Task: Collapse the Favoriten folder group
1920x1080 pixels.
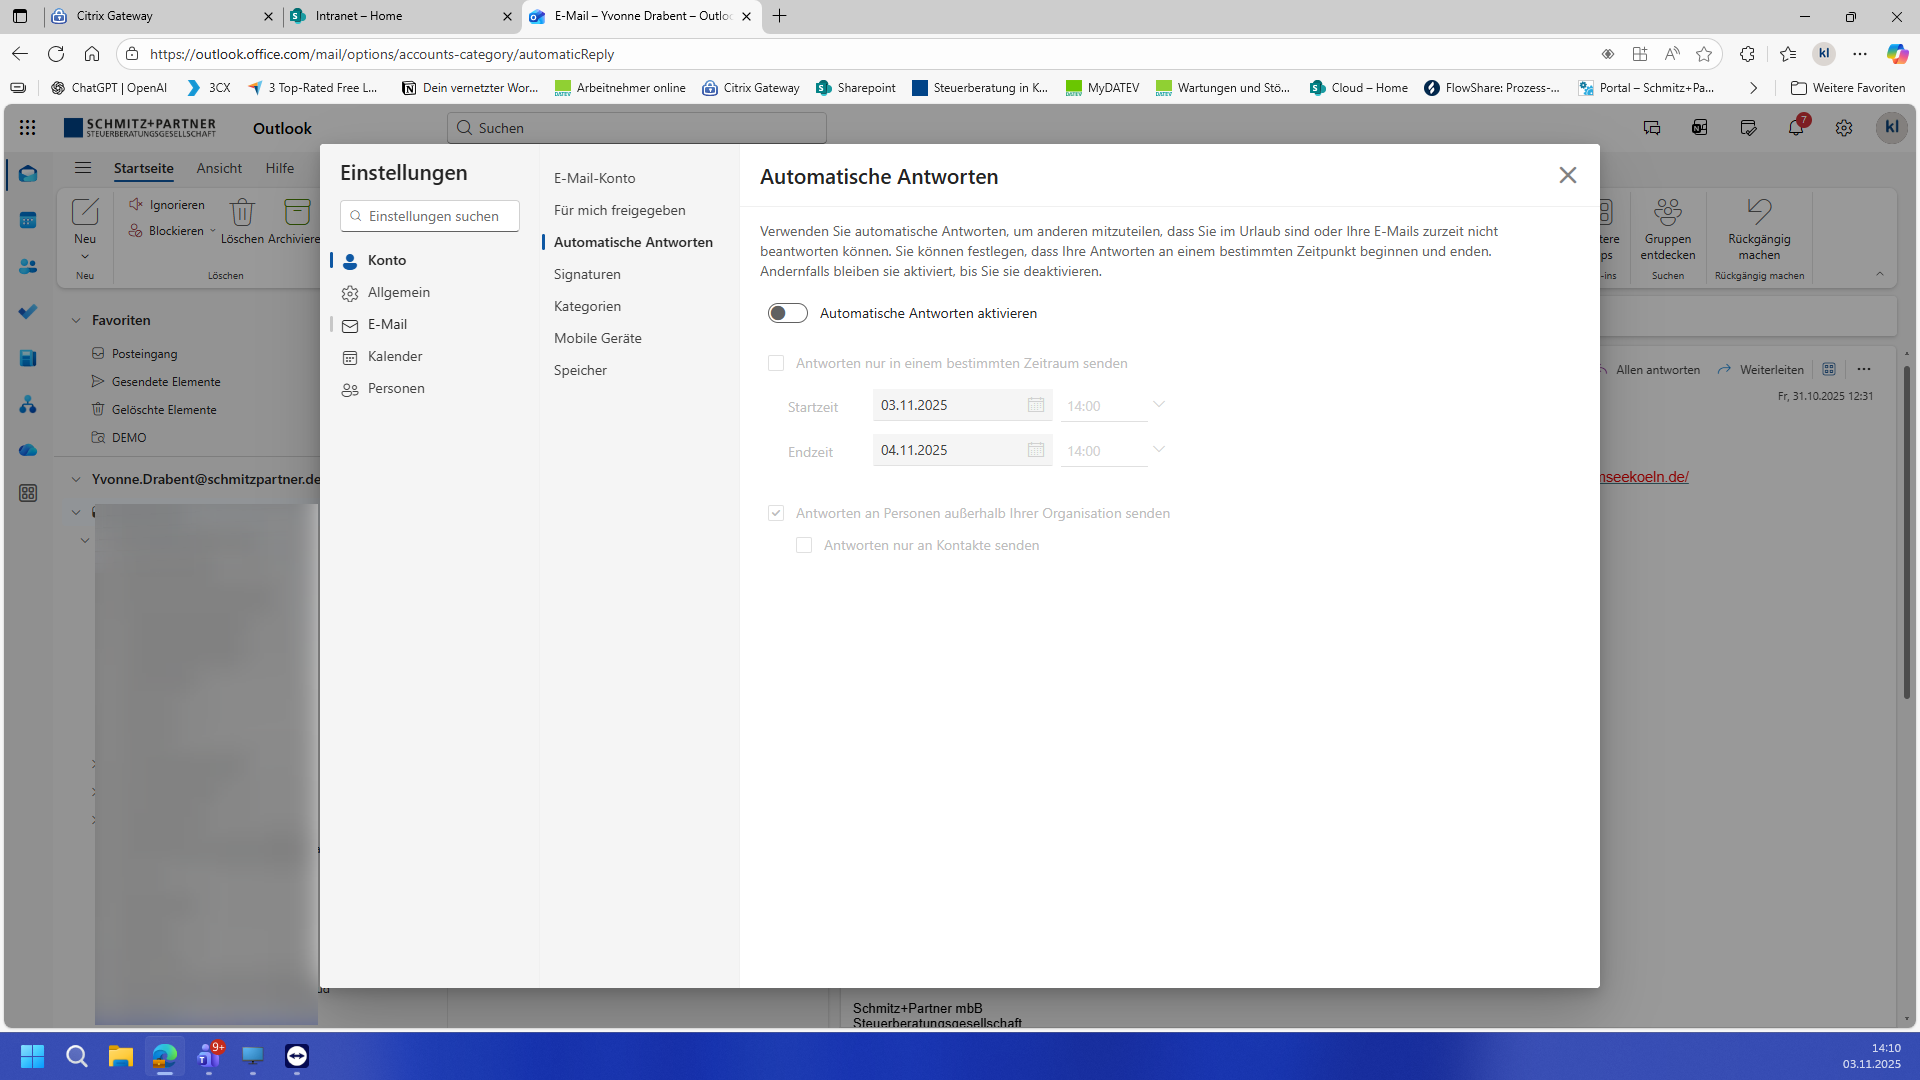Action: [76, 320]
